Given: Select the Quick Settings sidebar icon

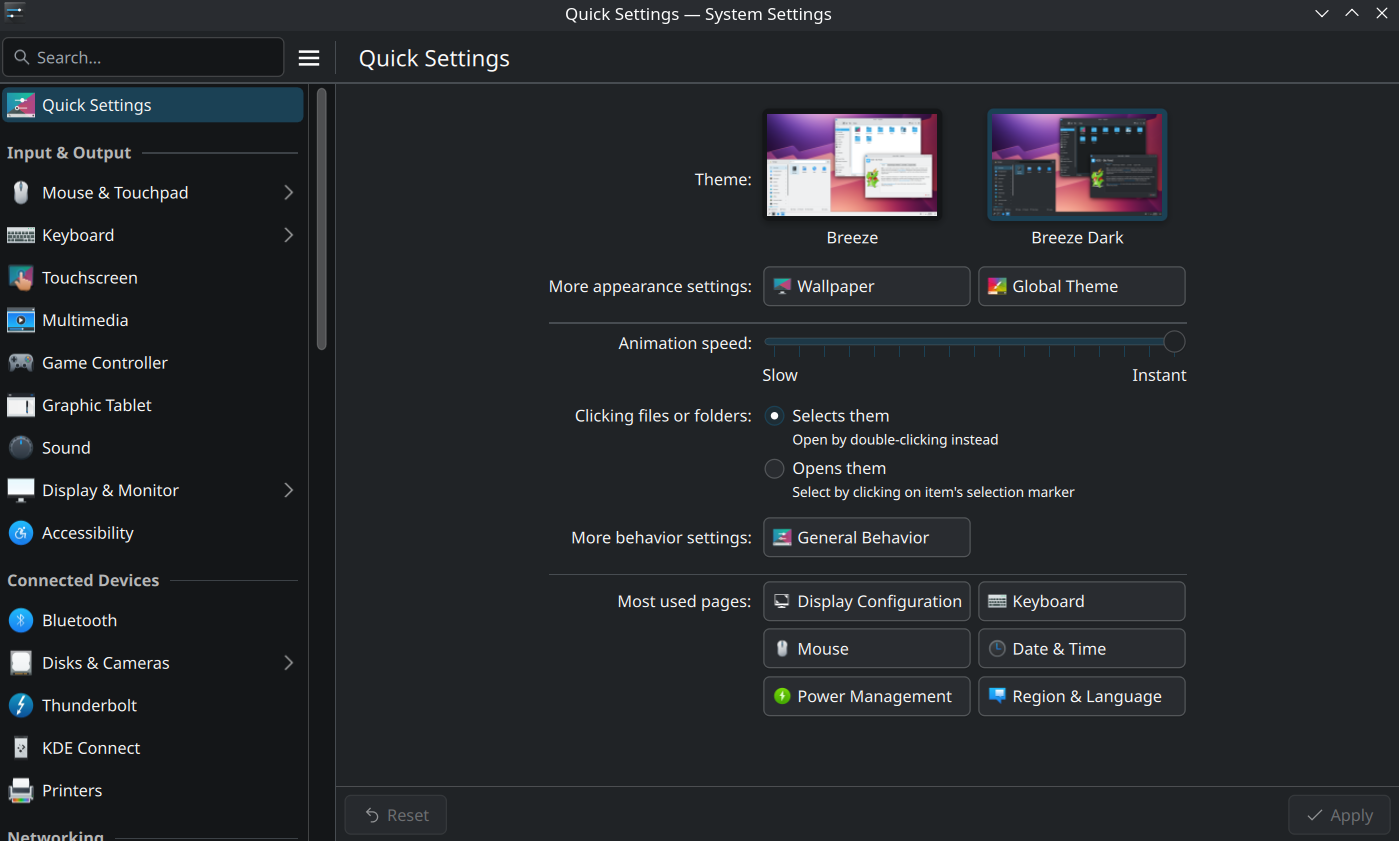Looking at the screenshot, I should click(x=21, y=105).
